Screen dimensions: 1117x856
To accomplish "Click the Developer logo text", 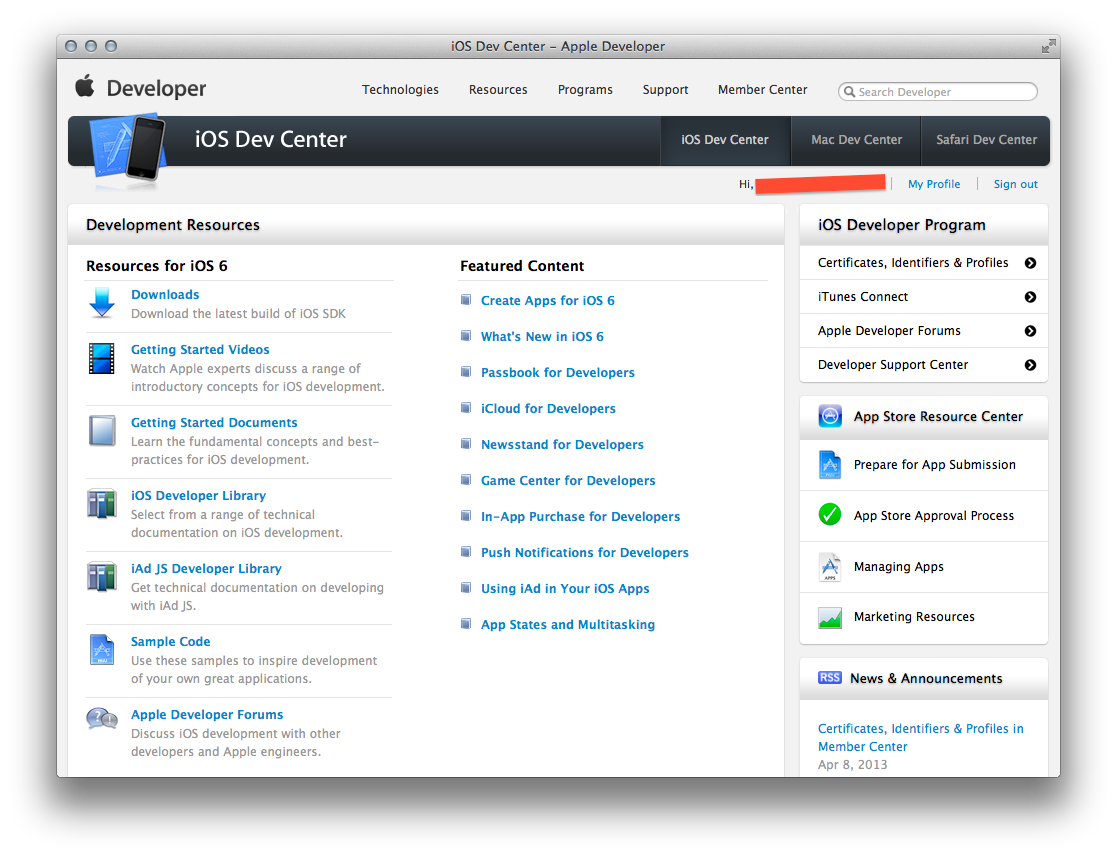I will coord(156,88).
